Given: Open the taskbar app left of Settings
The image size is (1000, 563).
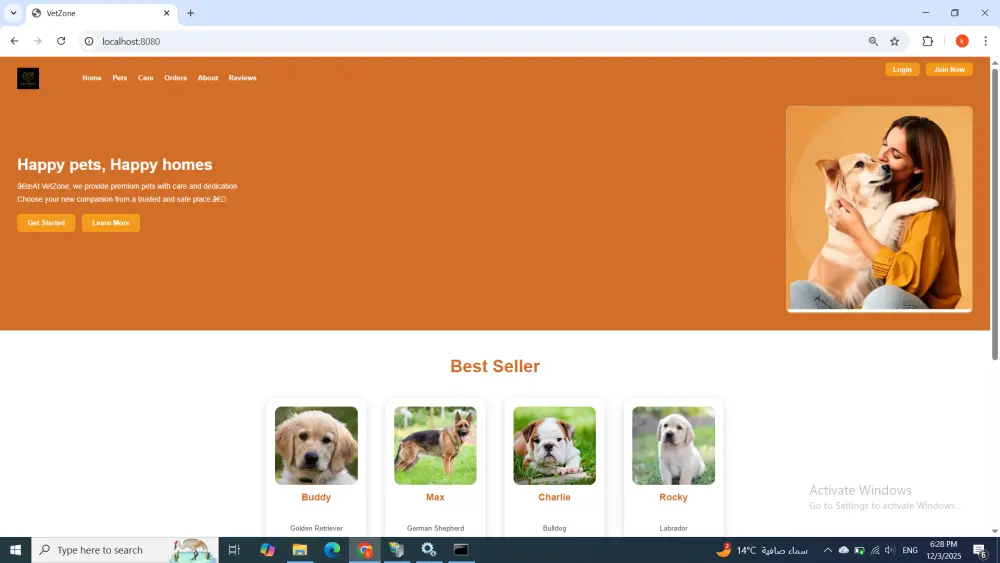Looking at the screenshot, I should pos(397,550).
